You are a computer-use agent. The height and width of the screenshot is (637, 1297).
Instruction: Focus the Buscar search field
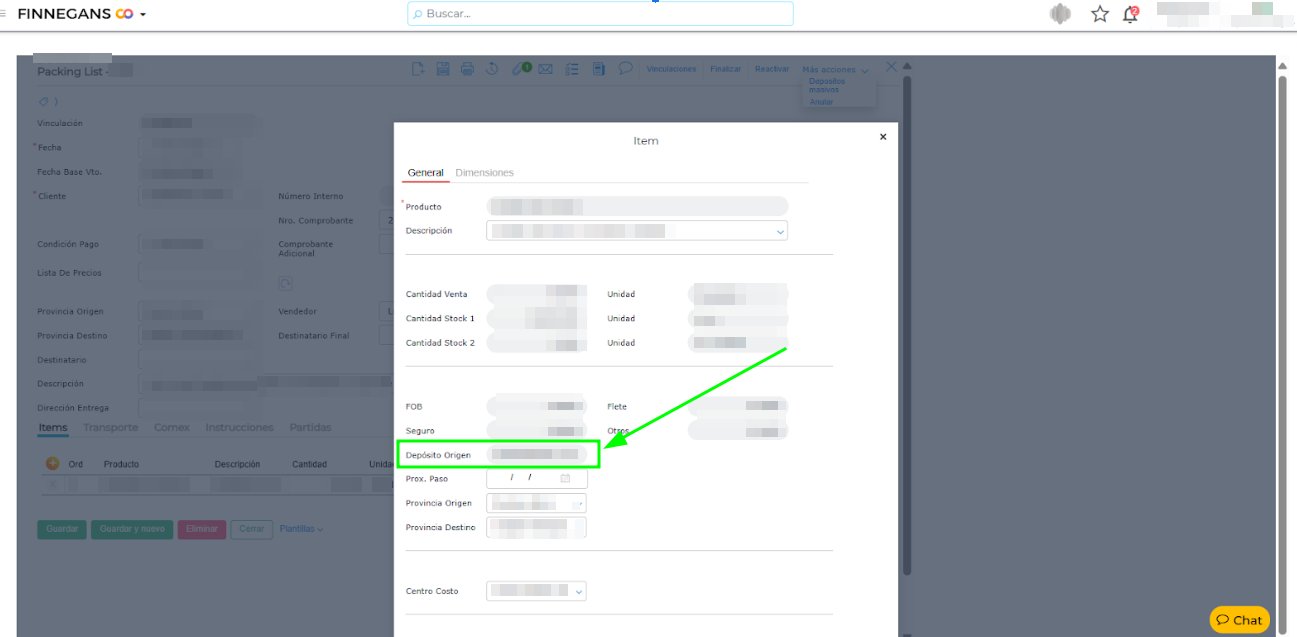pos(600,14)
